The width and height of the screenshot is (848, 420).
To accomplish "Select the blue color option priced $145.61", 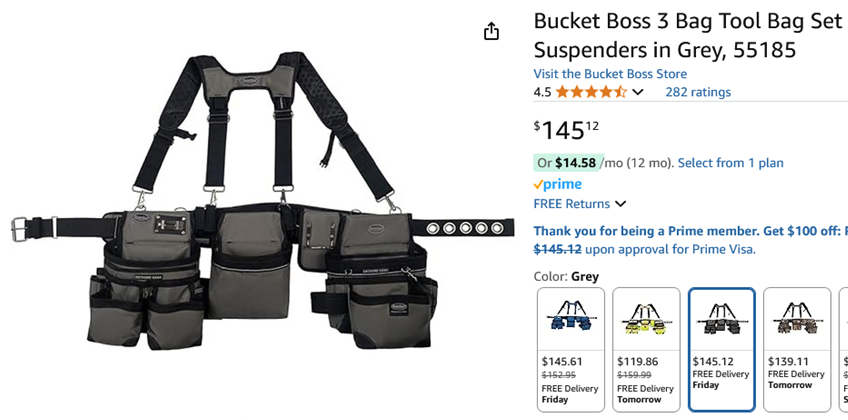I will 571,350.
